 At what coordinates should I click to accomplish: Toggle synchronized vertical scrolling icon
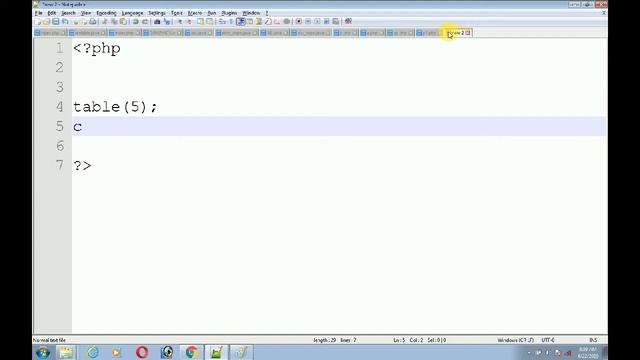pyautogui.click(x=200, y=21)
